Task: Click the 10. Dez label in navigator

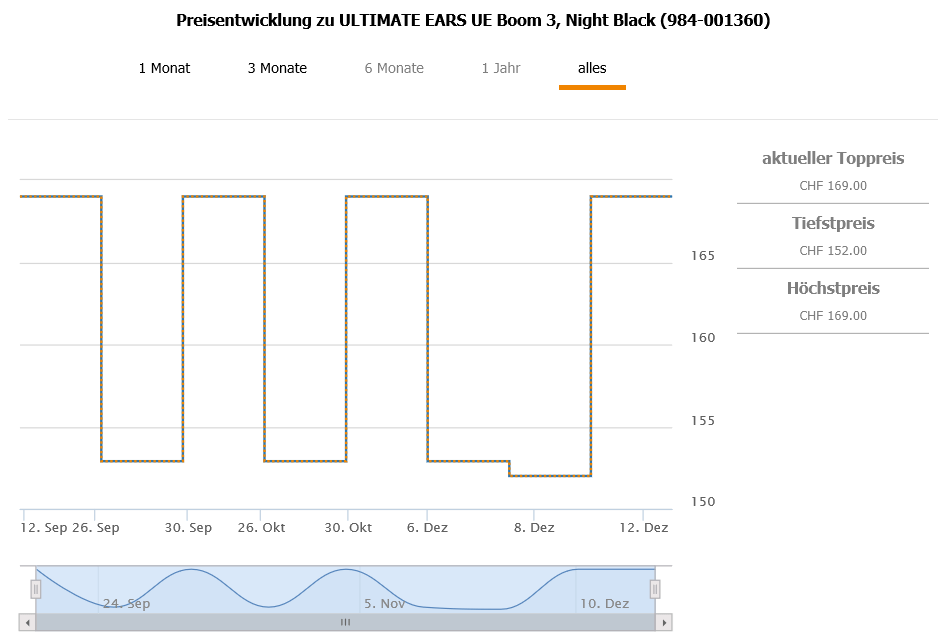Action: coord(604,603)
